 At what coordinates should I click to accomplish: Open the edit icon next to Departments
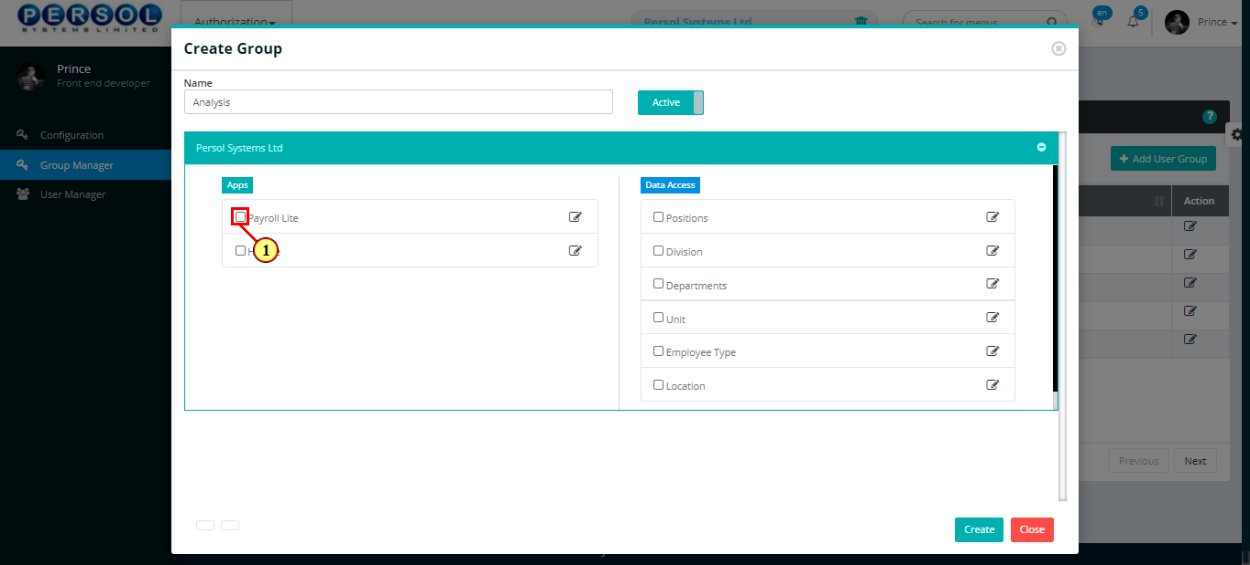pos(993,284)
